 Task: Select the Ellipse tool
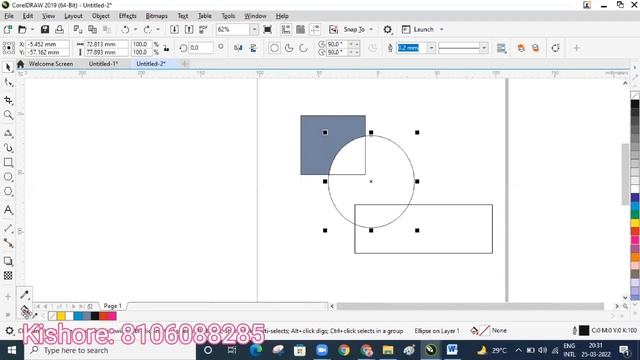(x=8, y=177)
